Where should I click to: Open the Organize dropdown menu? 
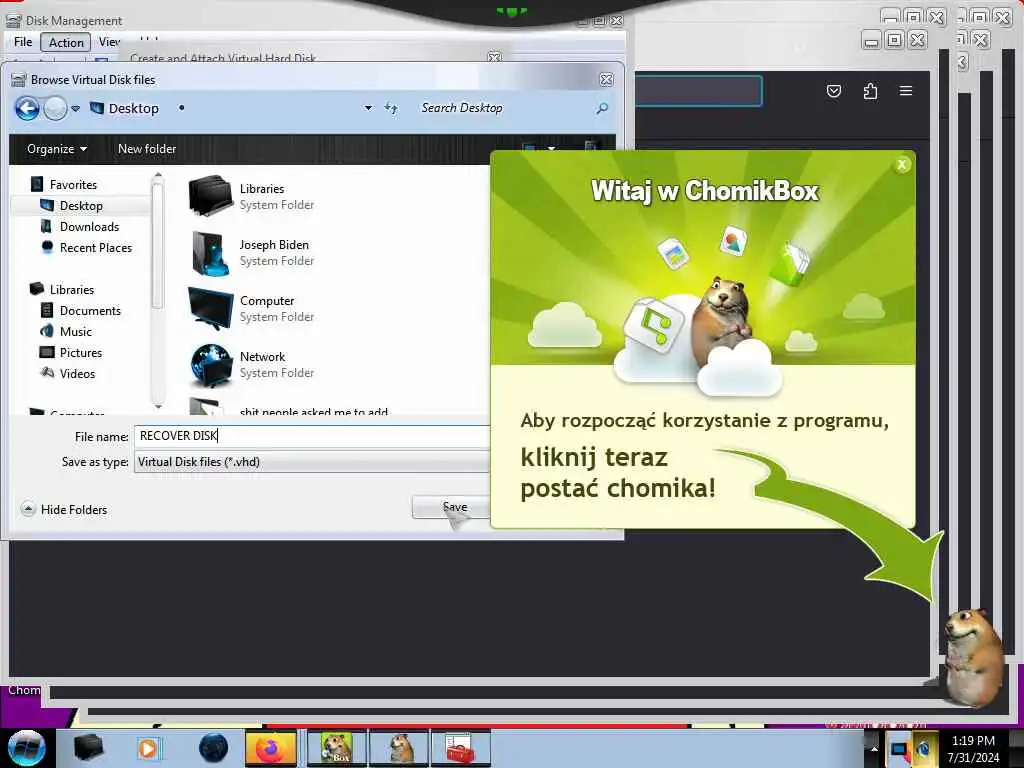57,149
